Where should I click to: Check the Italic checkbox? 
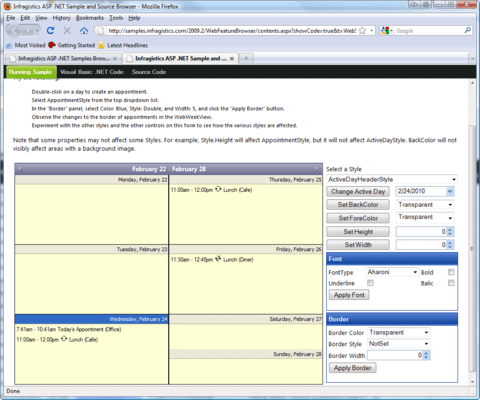pos(451,283)
